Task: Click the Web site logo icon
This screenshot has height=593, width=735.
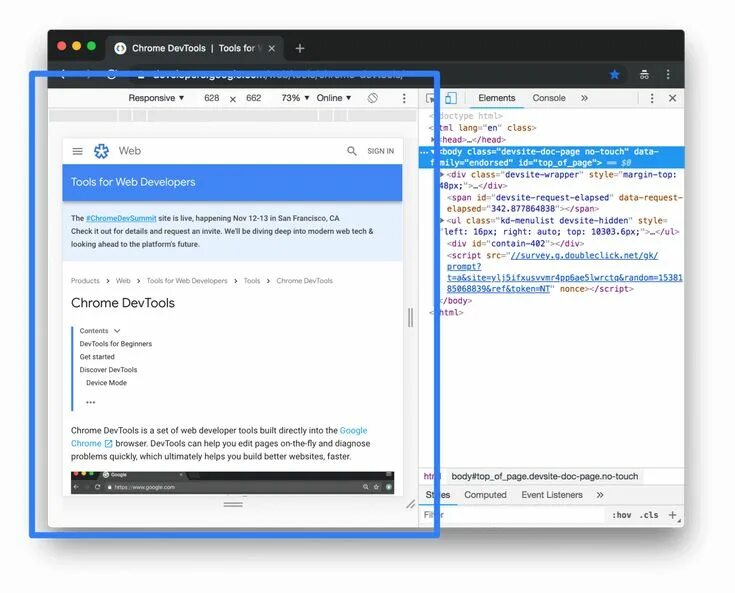Action: pos(101,151)
